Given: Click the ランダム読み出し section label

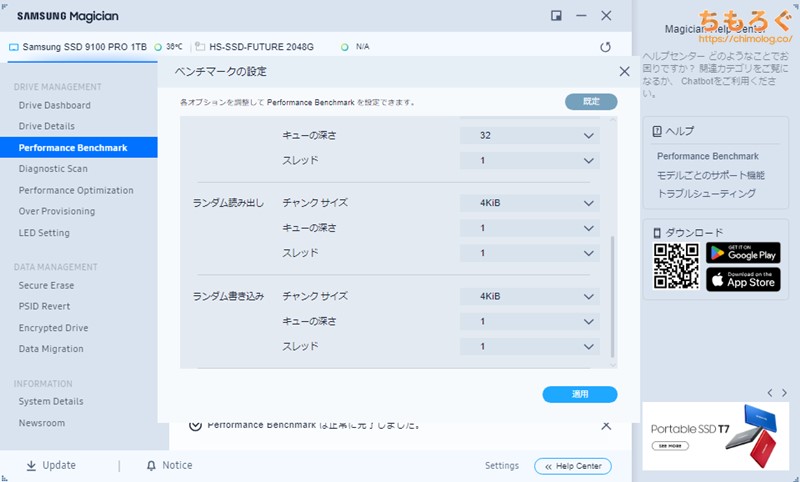Looking at the screenshot, I should [x=228, y=203].
